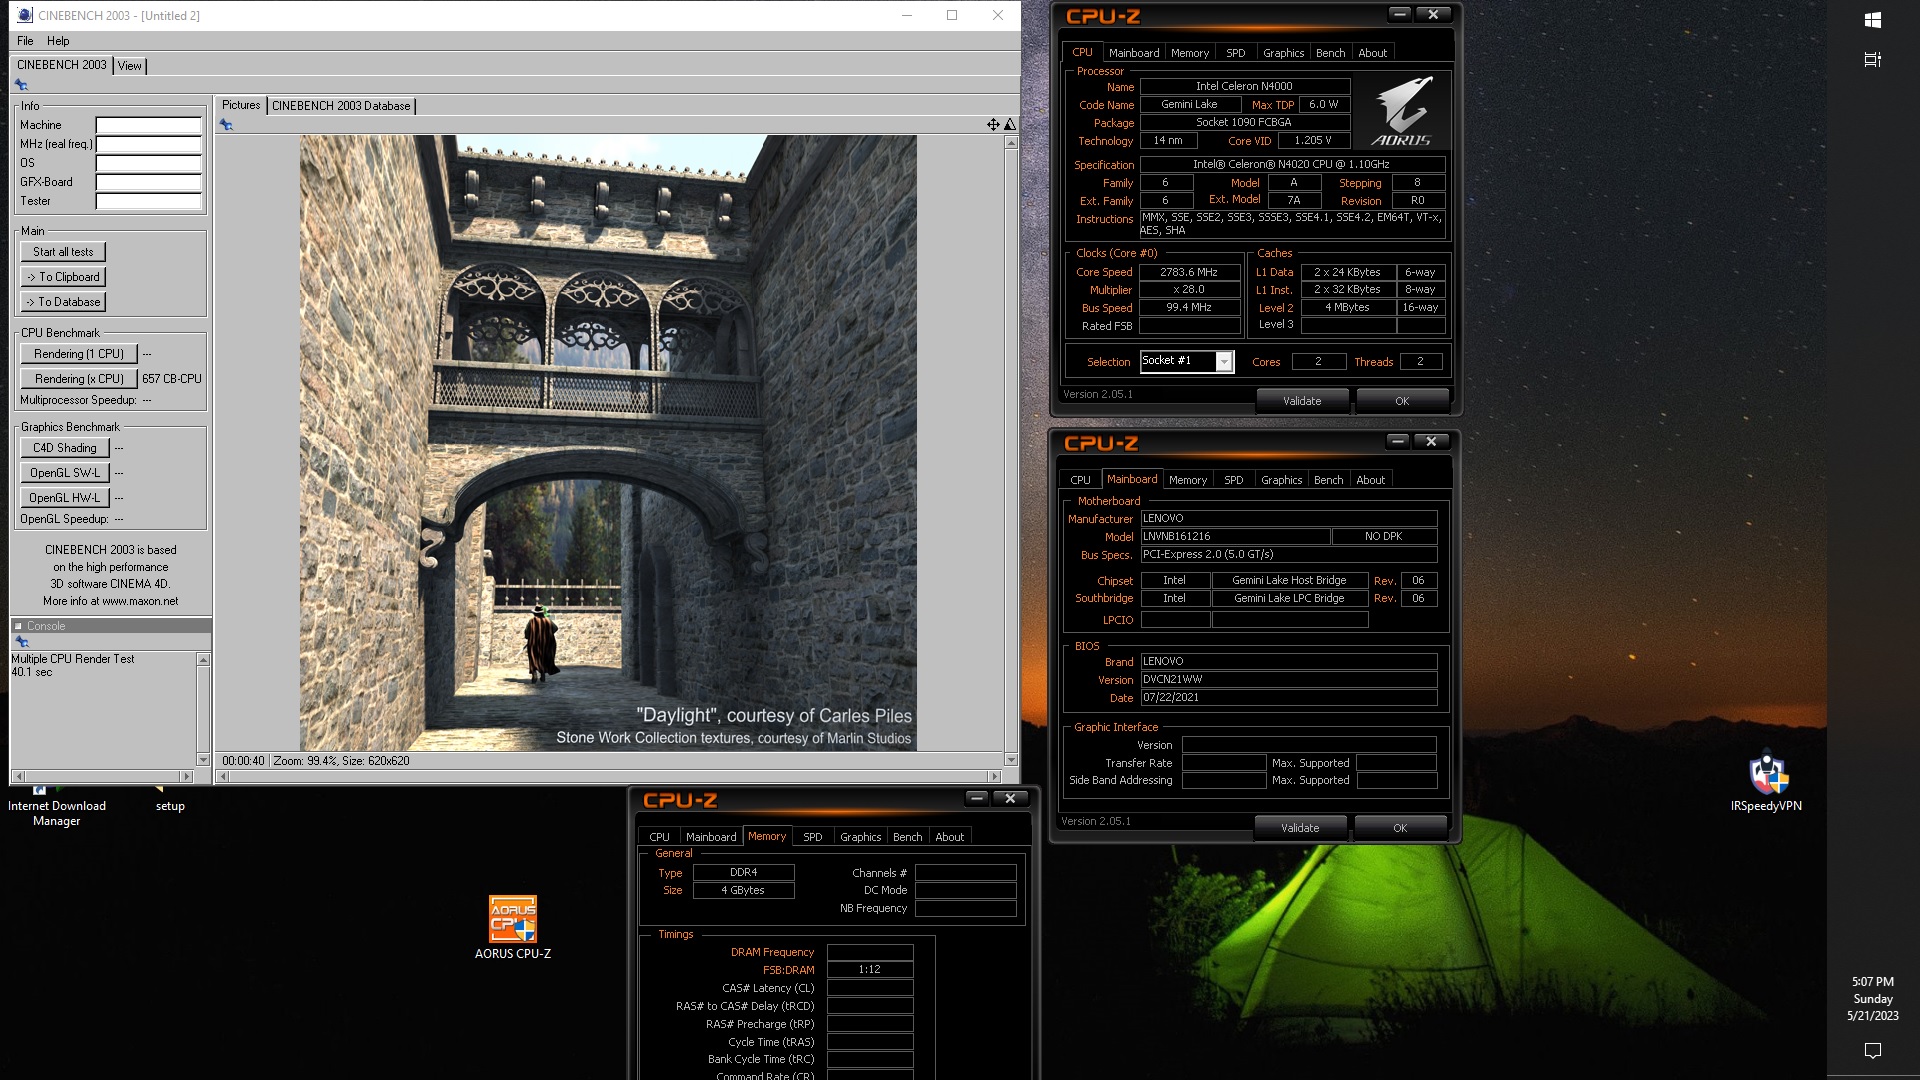Screen dimensions: 1920x1080
Task: Open the notification center icon
Action: pos(1873,1050)
